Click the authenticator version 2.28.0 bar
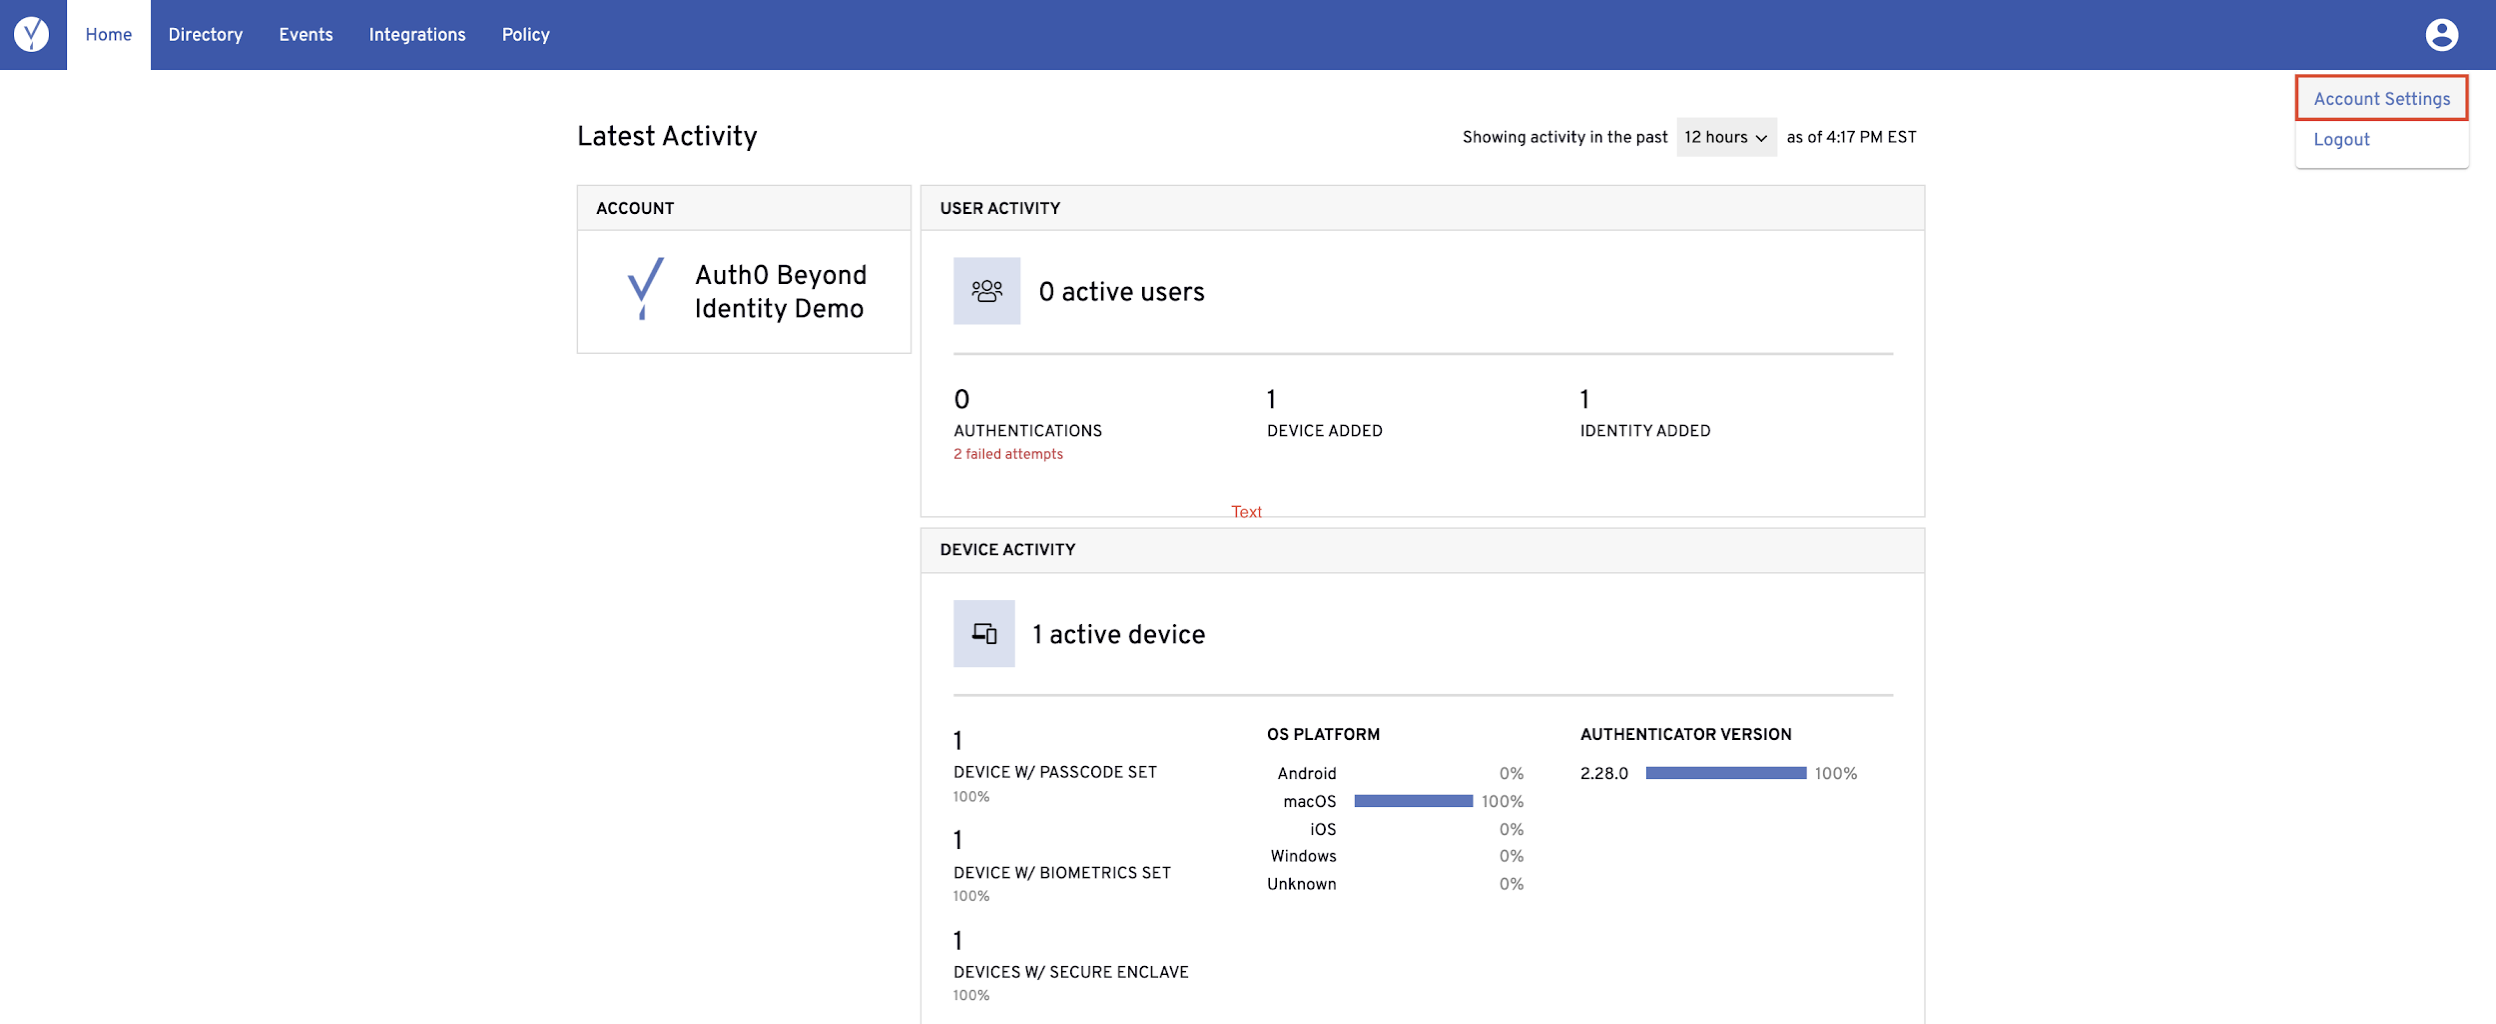 tap(1725, 772)
